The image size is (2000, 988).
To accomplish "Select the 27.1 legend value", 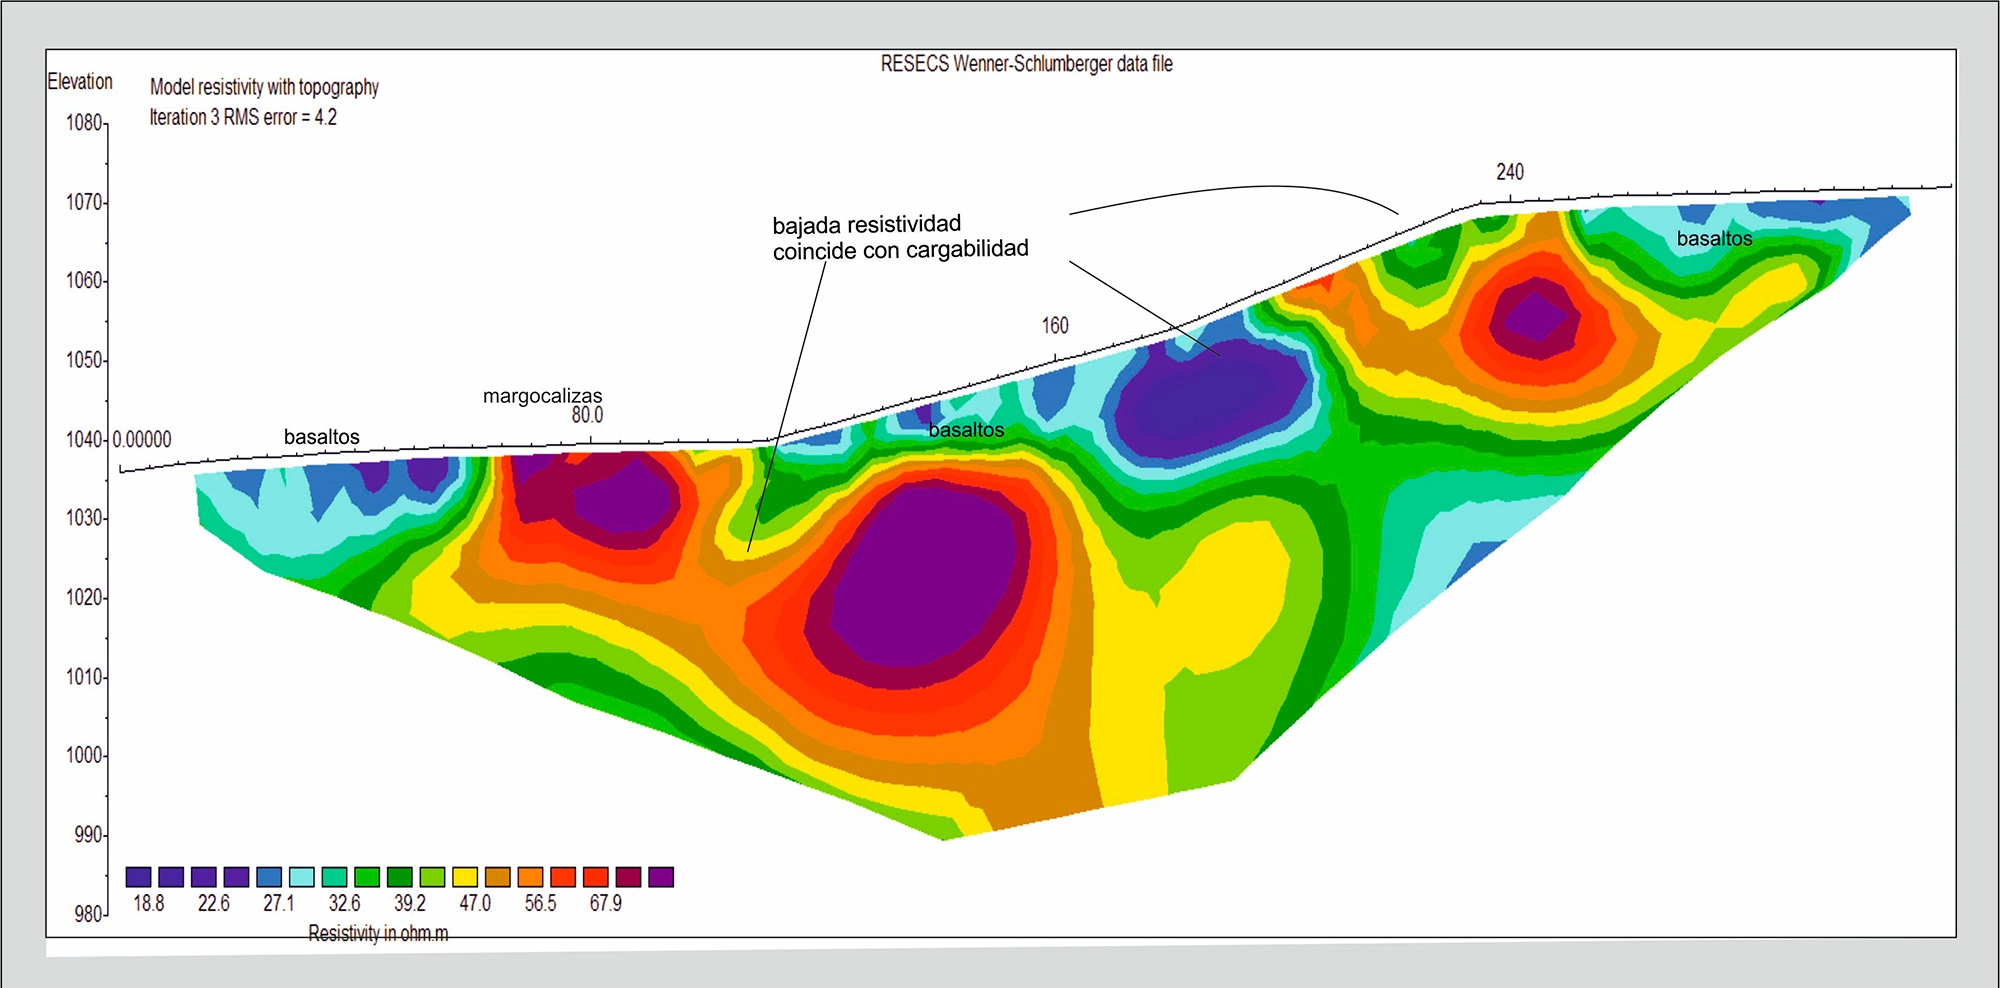I will pyautogui.click(x=279, y=903).
